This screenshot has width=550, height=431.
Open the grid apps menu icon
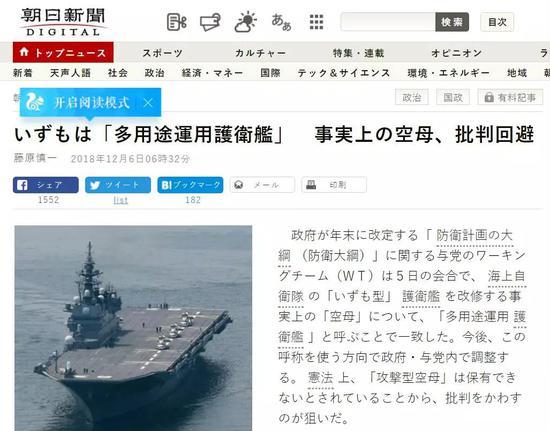316,22
